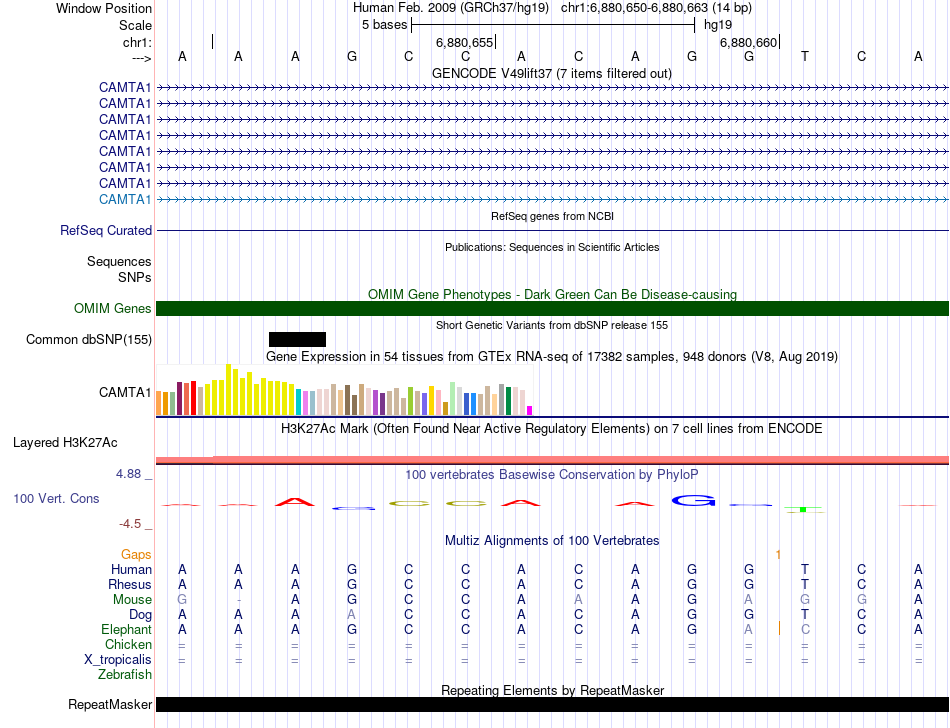The image size is (950, 728).
Task: Open the RepeatMasker track label
Action: (110, 705)
